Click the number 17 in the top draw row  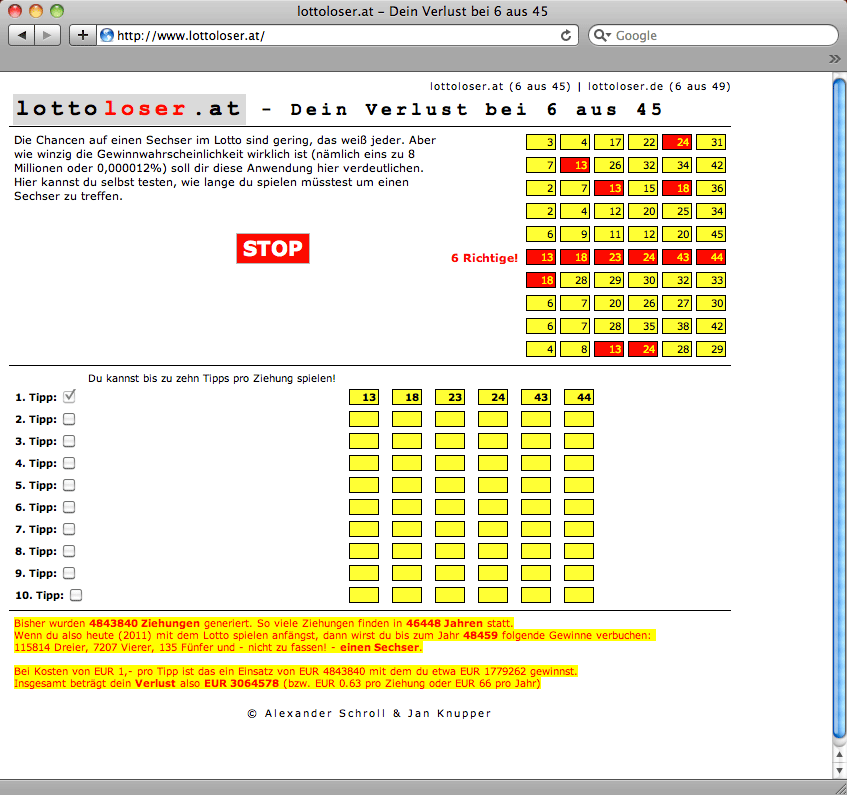pos(609,142)
